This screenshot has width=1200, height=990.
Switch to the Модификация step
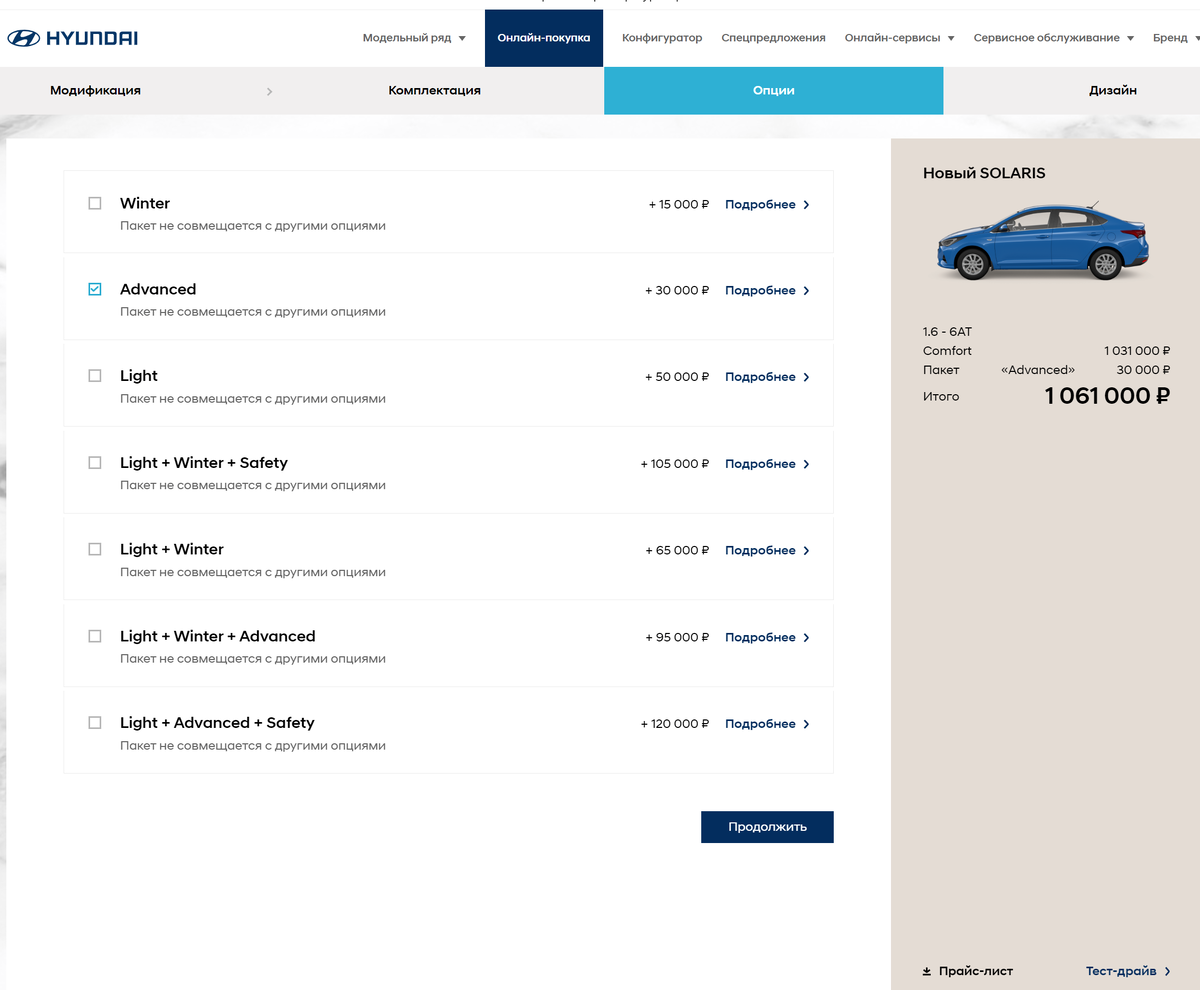[95, 91]
